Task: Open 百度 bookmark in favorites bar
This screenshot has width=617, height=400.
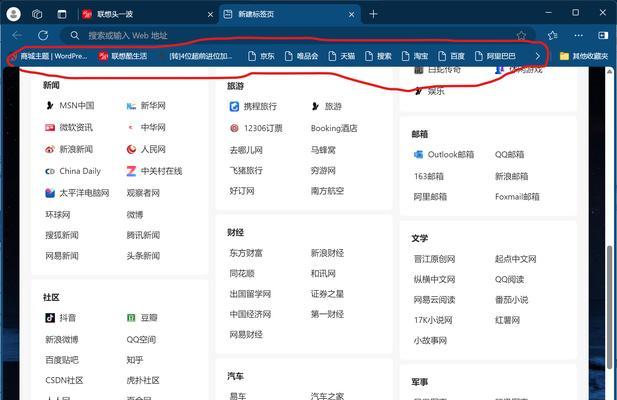Action: click(x=451, y=56)
